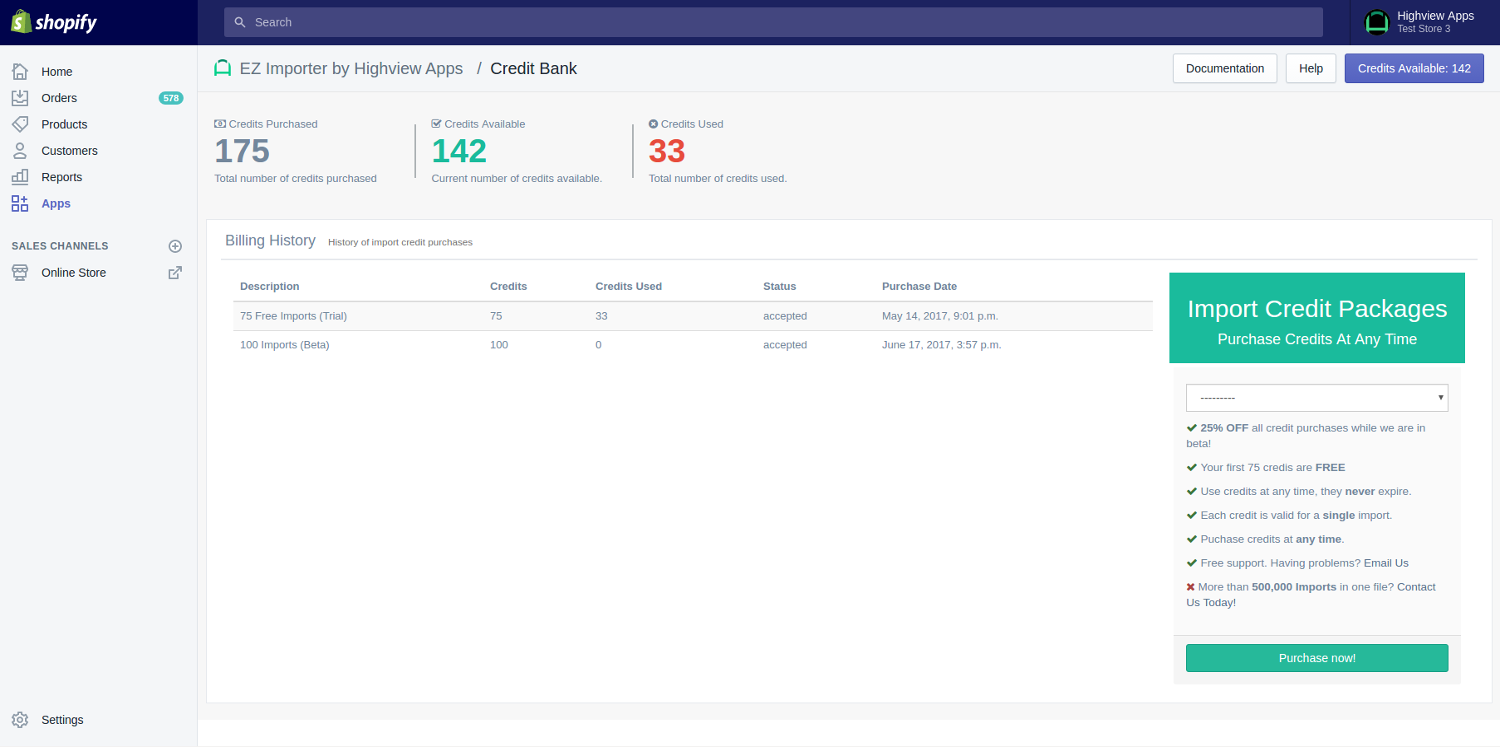Open Help from the page header
The width and height of the screenshot is (1500, 747).
(x=1310, y=68)
